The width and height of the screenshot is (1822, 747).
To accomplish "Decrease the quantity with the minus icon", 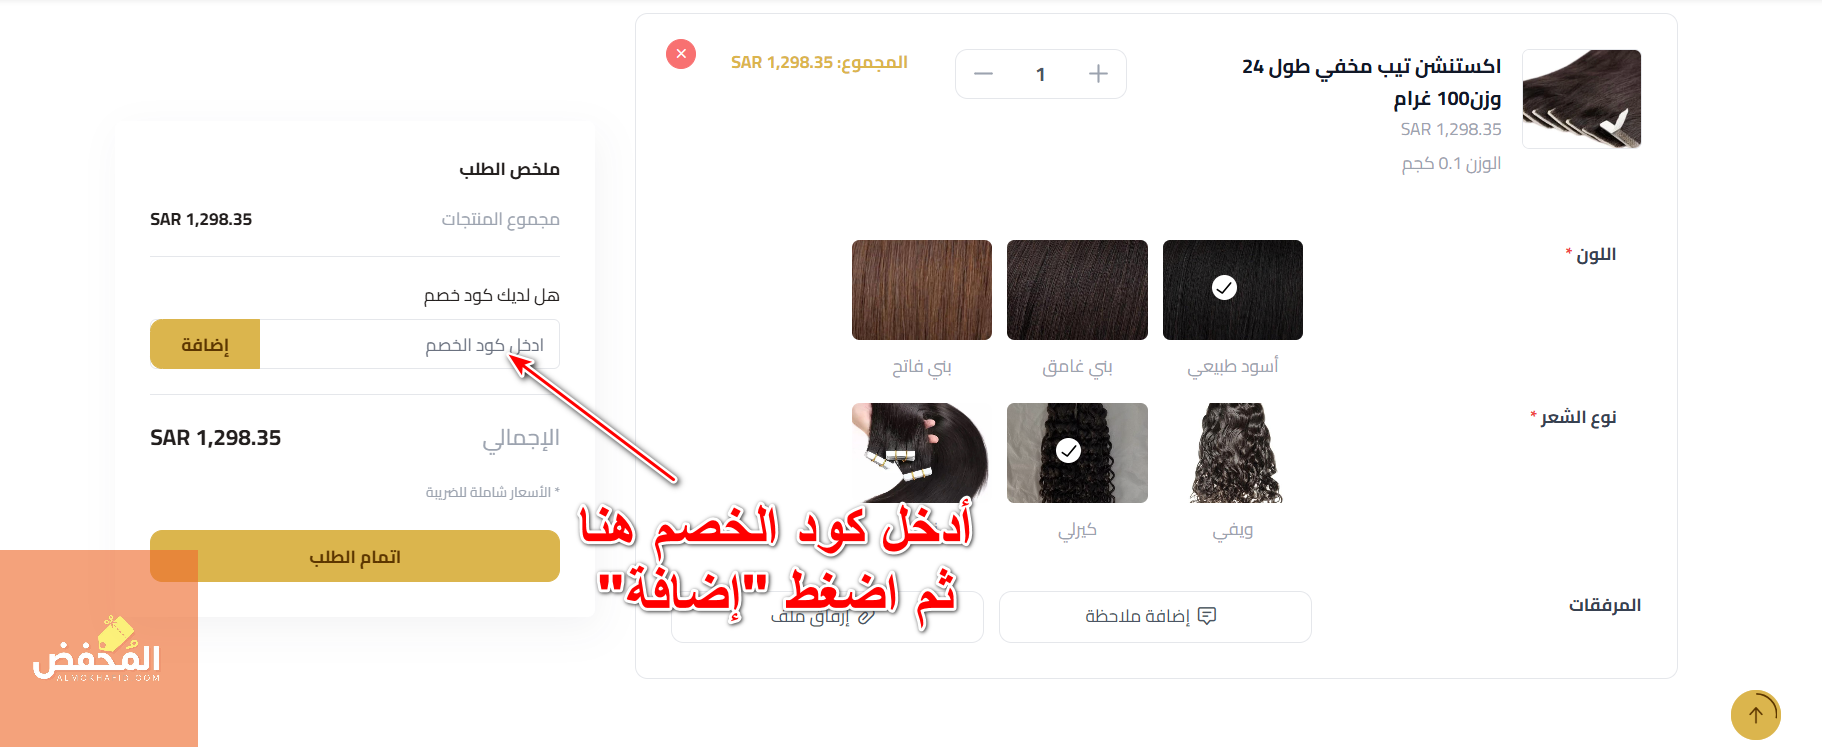I will point(983,74).
